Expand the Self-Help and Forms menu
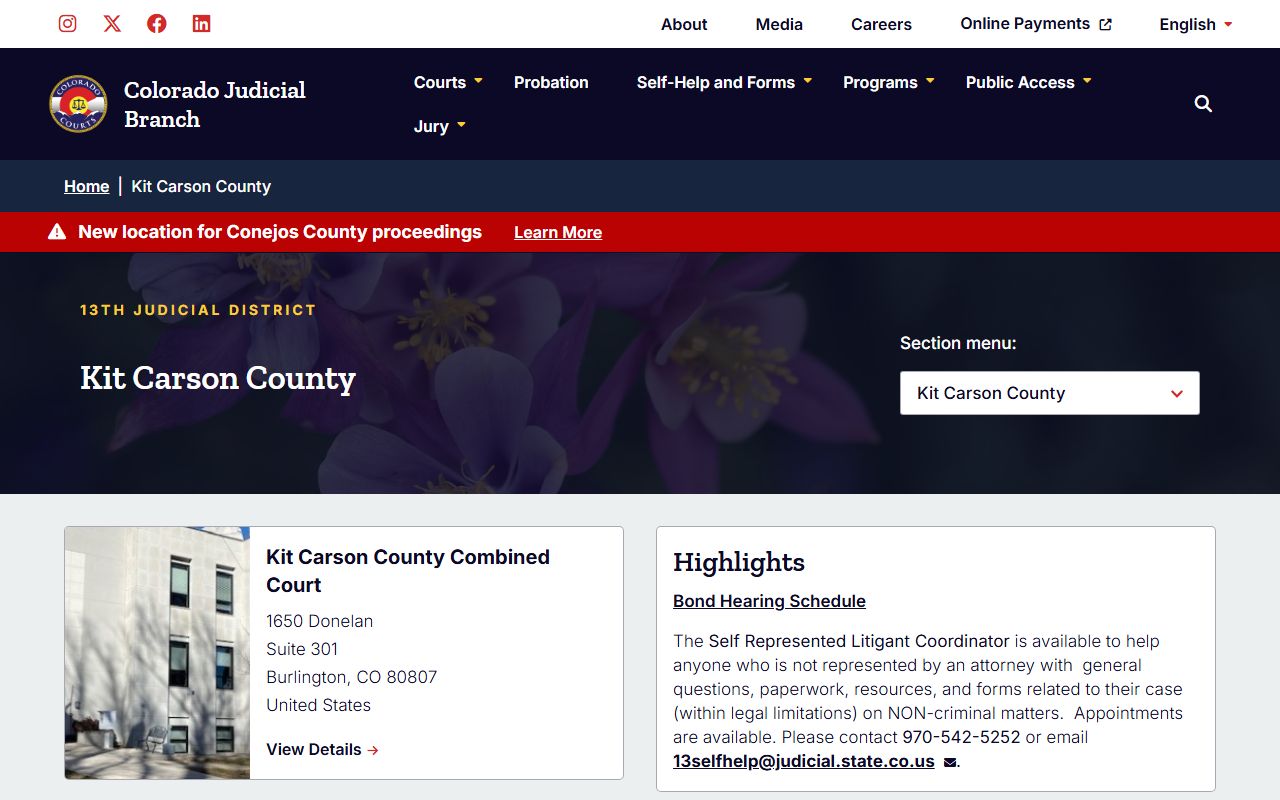1280x800 pixels. 724,82
